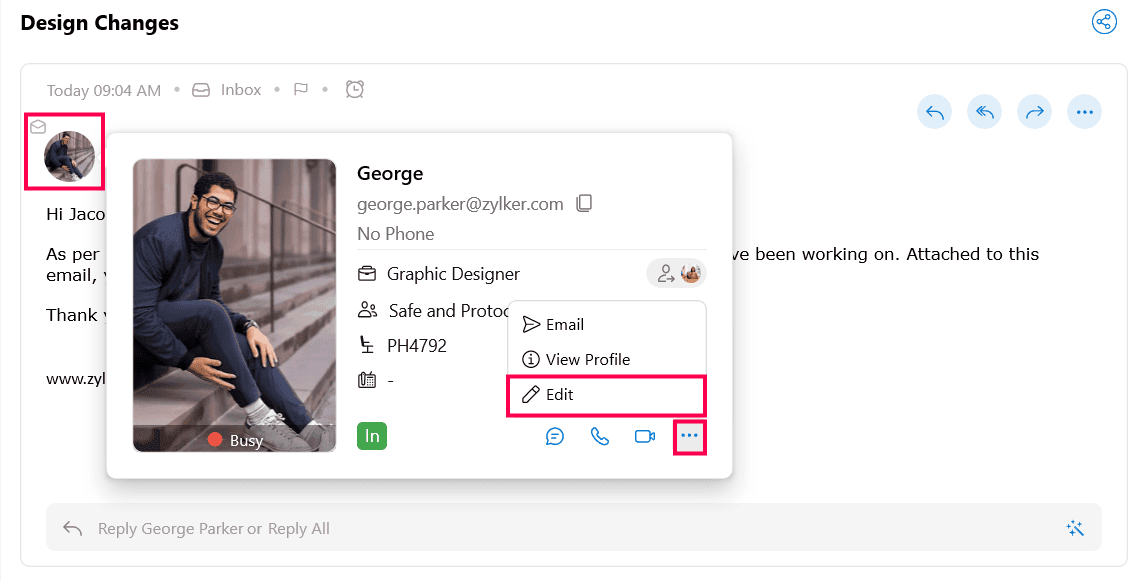Click the small envelope icon above avatar
The width and height of the screenshot is (1143, 581).
(38, 127)
